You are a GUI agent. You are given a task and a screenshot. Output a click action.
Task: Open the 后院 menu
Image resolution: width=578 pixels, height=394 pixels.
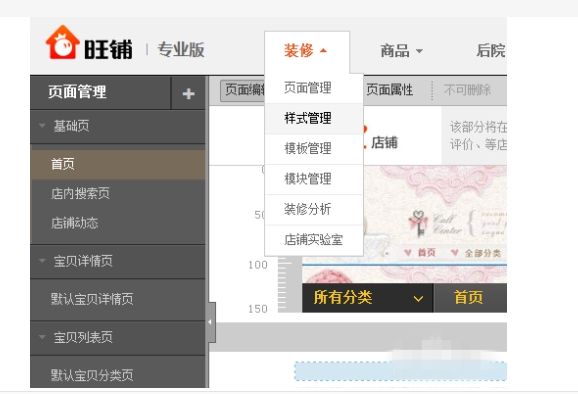tap(491, 50)
